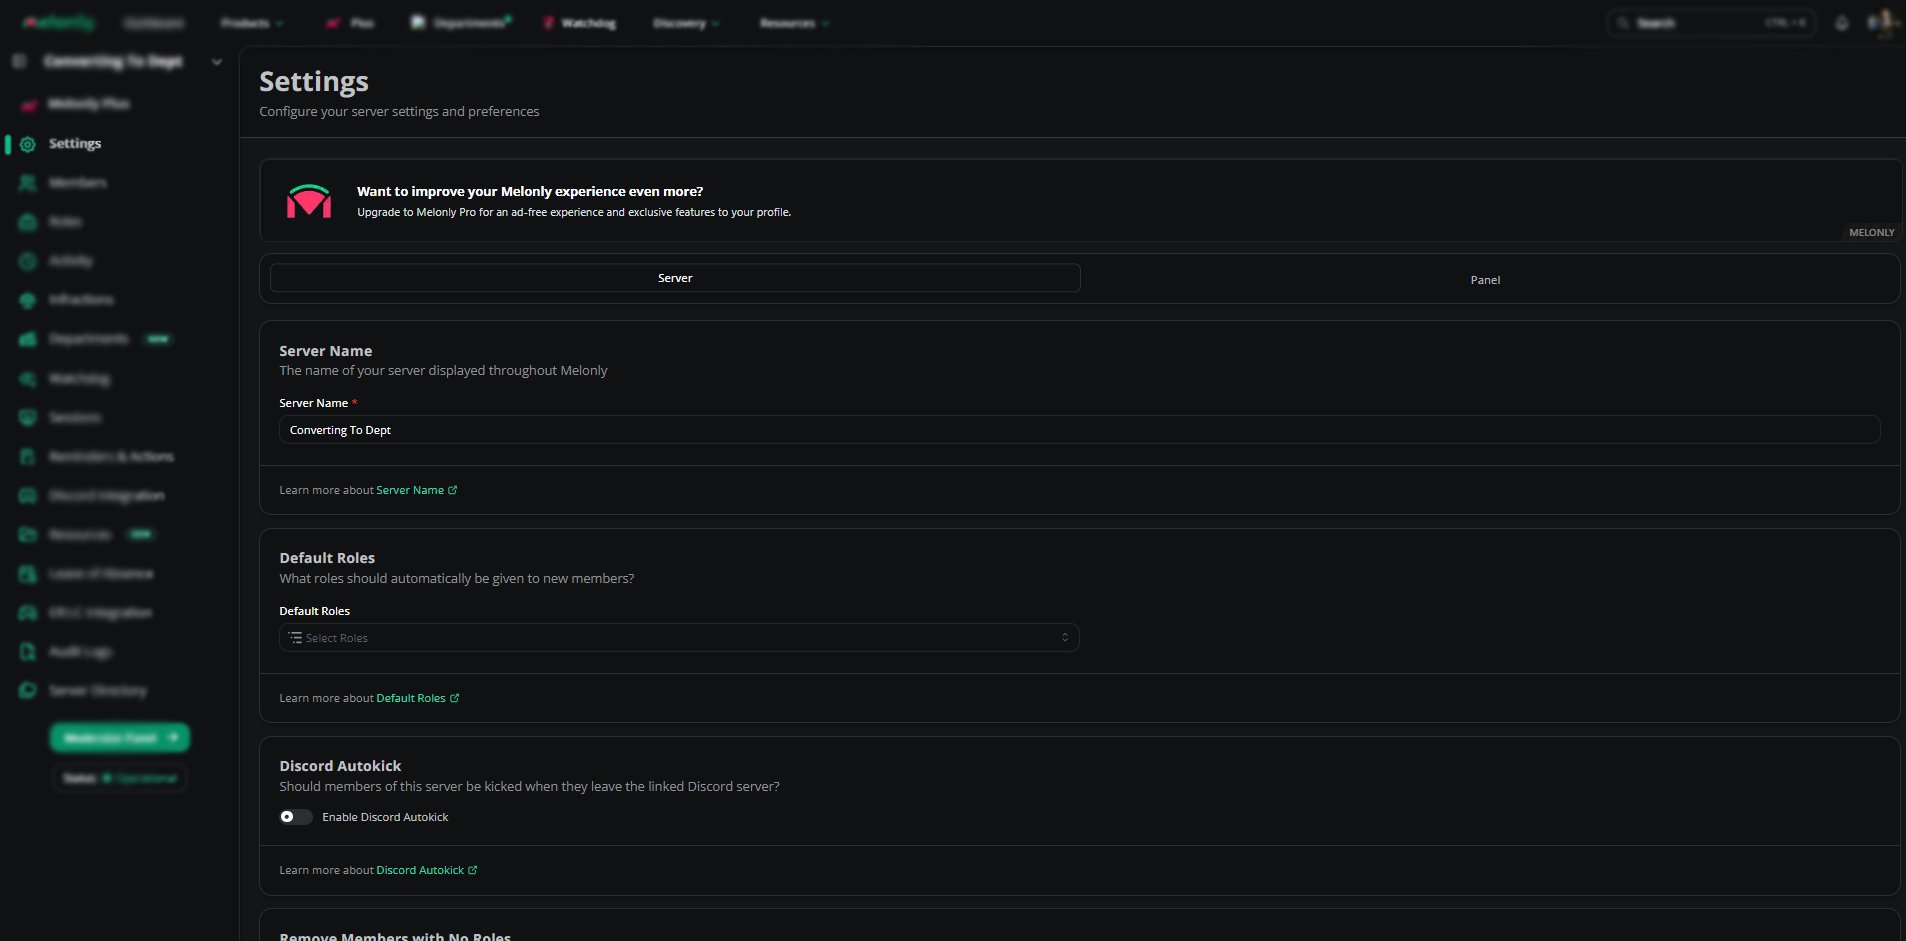Click the Departments icon in sidebar
1906x941 pixels.
tap(28, 339)
